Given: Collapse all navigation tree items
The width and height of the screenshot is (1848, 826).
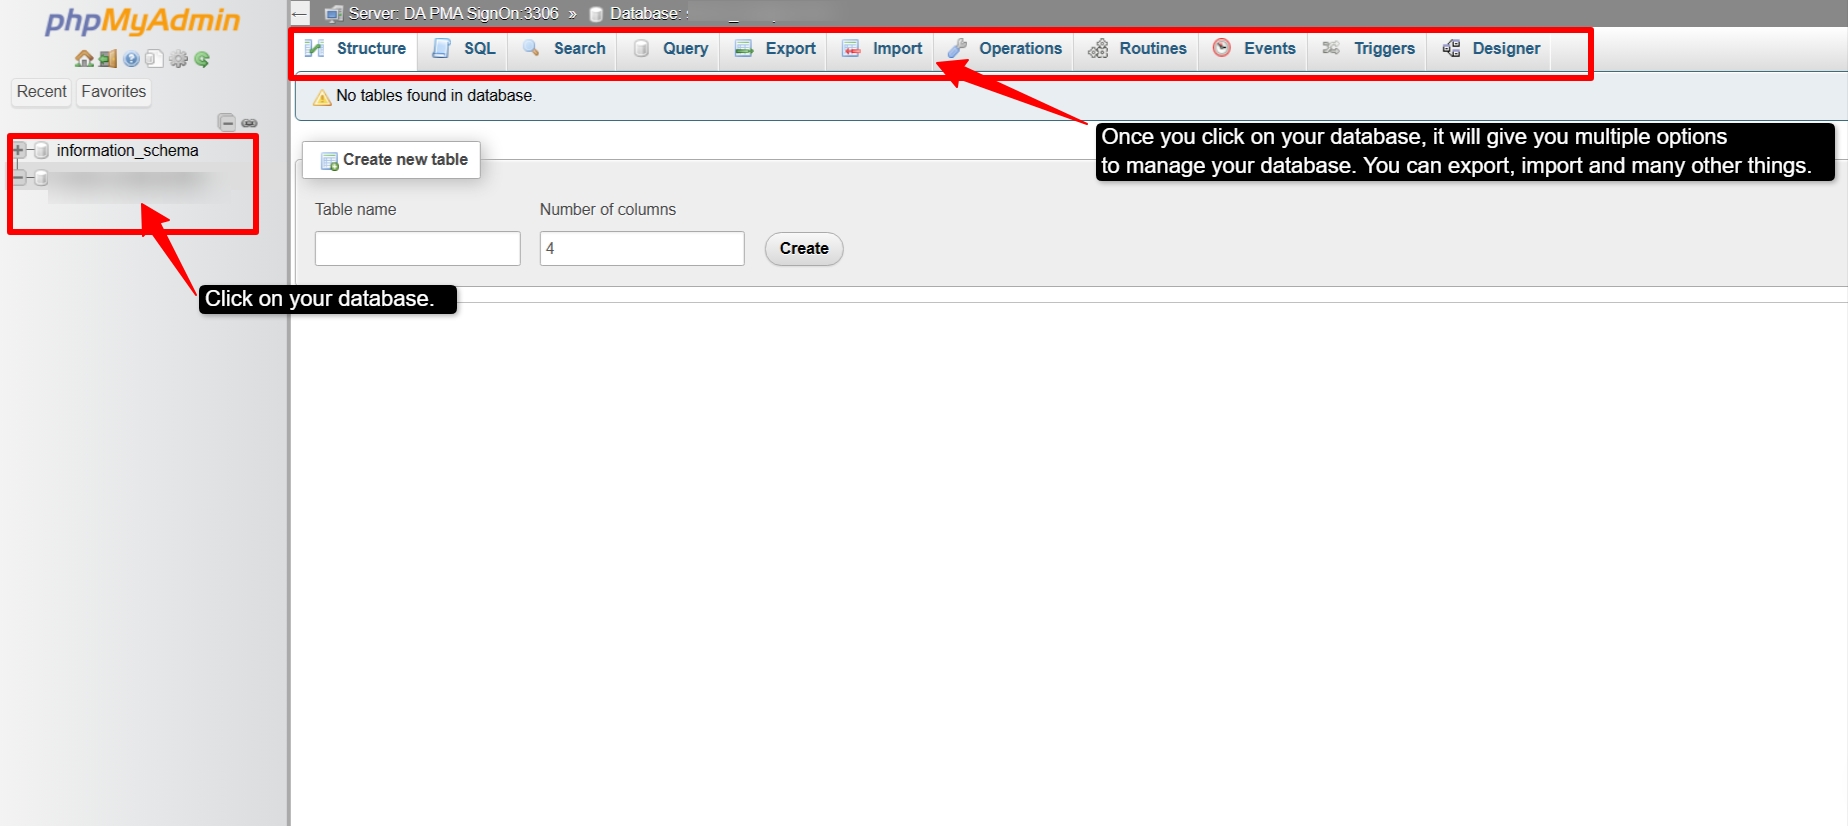Looking at the screenshot, I should coord(227,122).
